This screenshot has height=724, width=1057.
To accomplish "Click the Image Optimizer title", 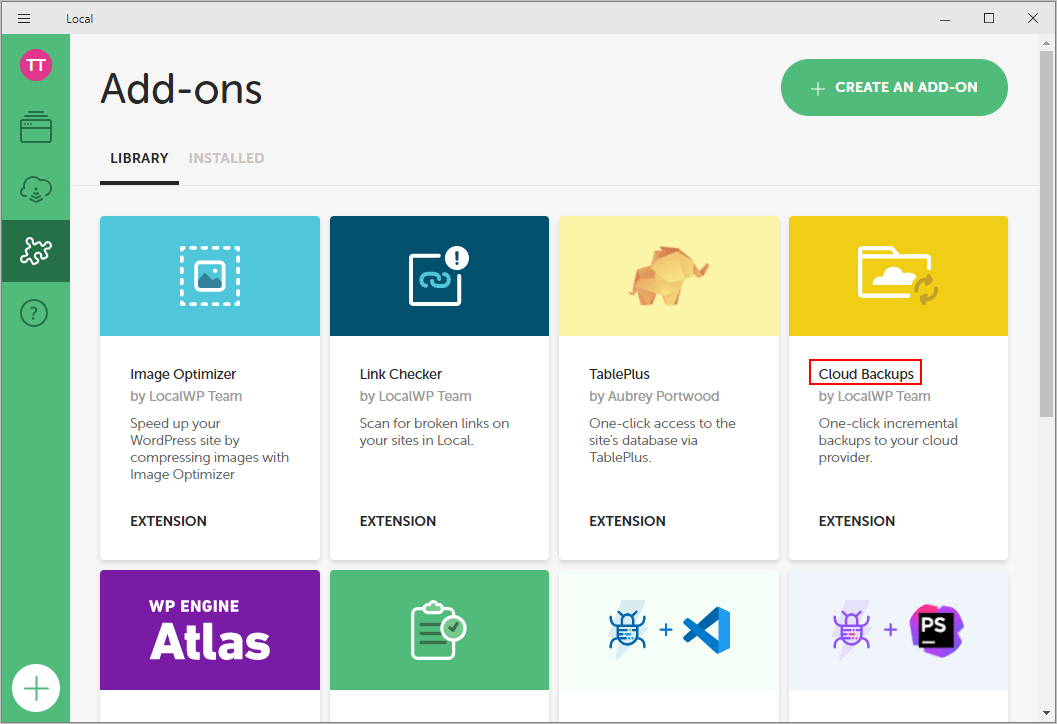I will click(183, 374).
